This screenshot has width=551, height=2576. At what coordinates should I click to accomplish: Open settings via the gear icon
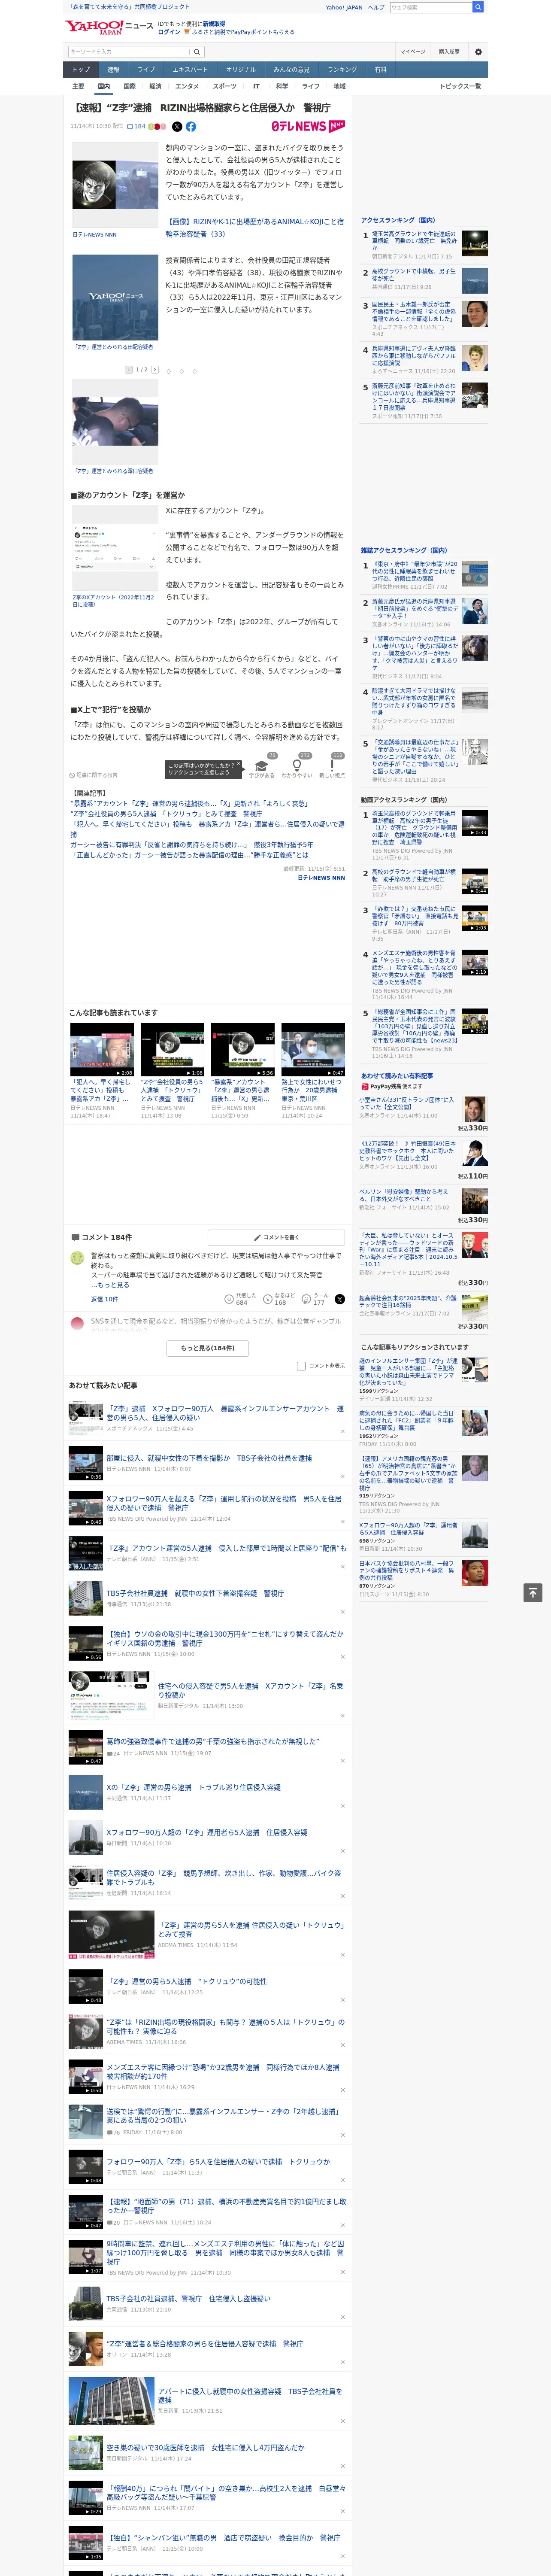point(478,52)
